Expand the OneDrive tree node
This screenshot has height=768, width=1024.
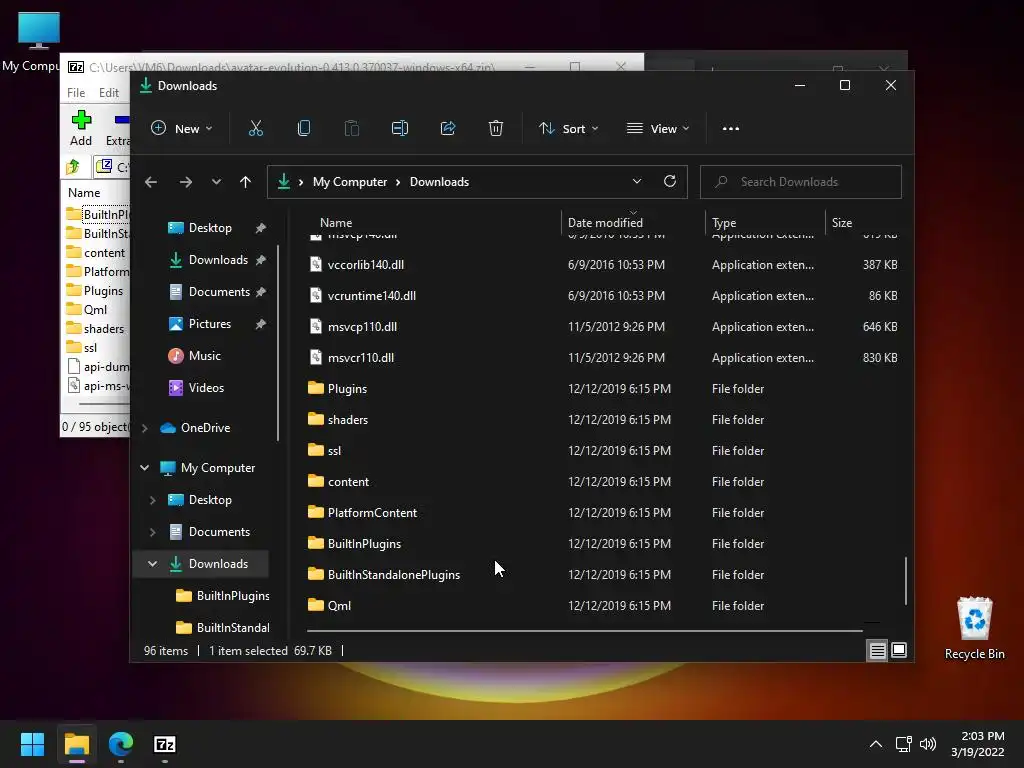coord(145,428)
